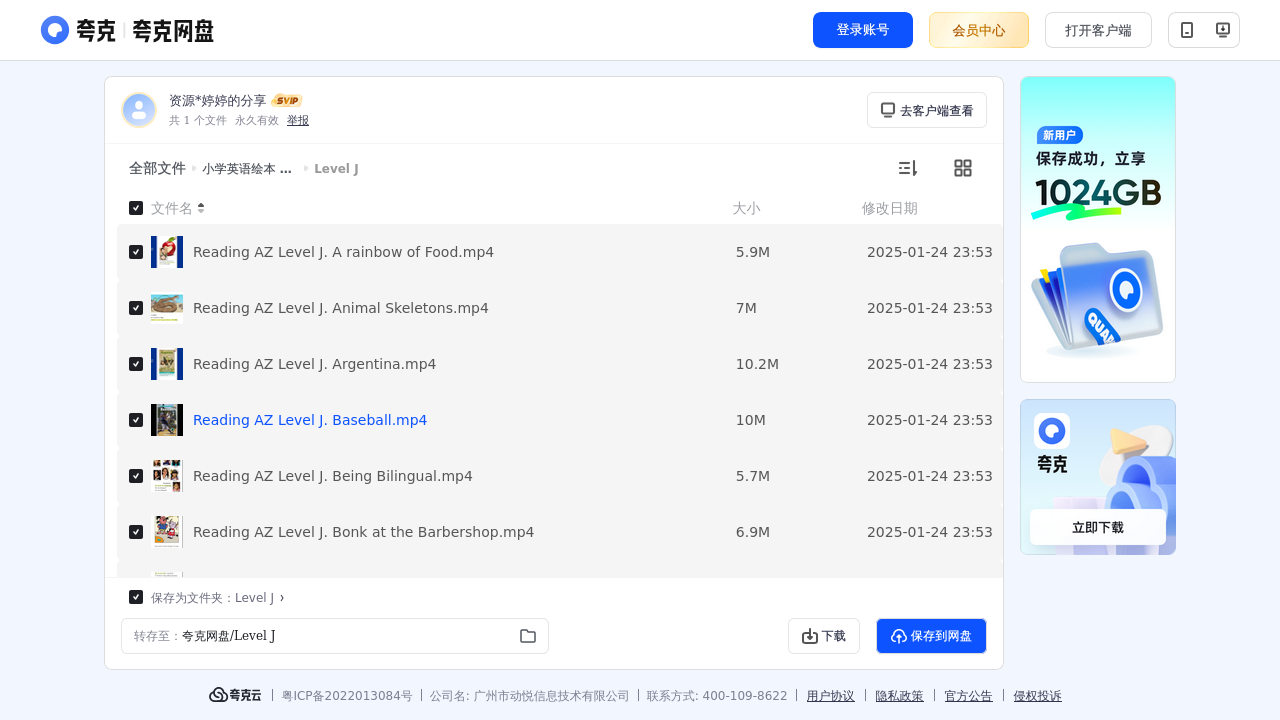The height and width of the screenshot is (720, 1280).
Task: Click the 登录账号 button
Action: 863,30
